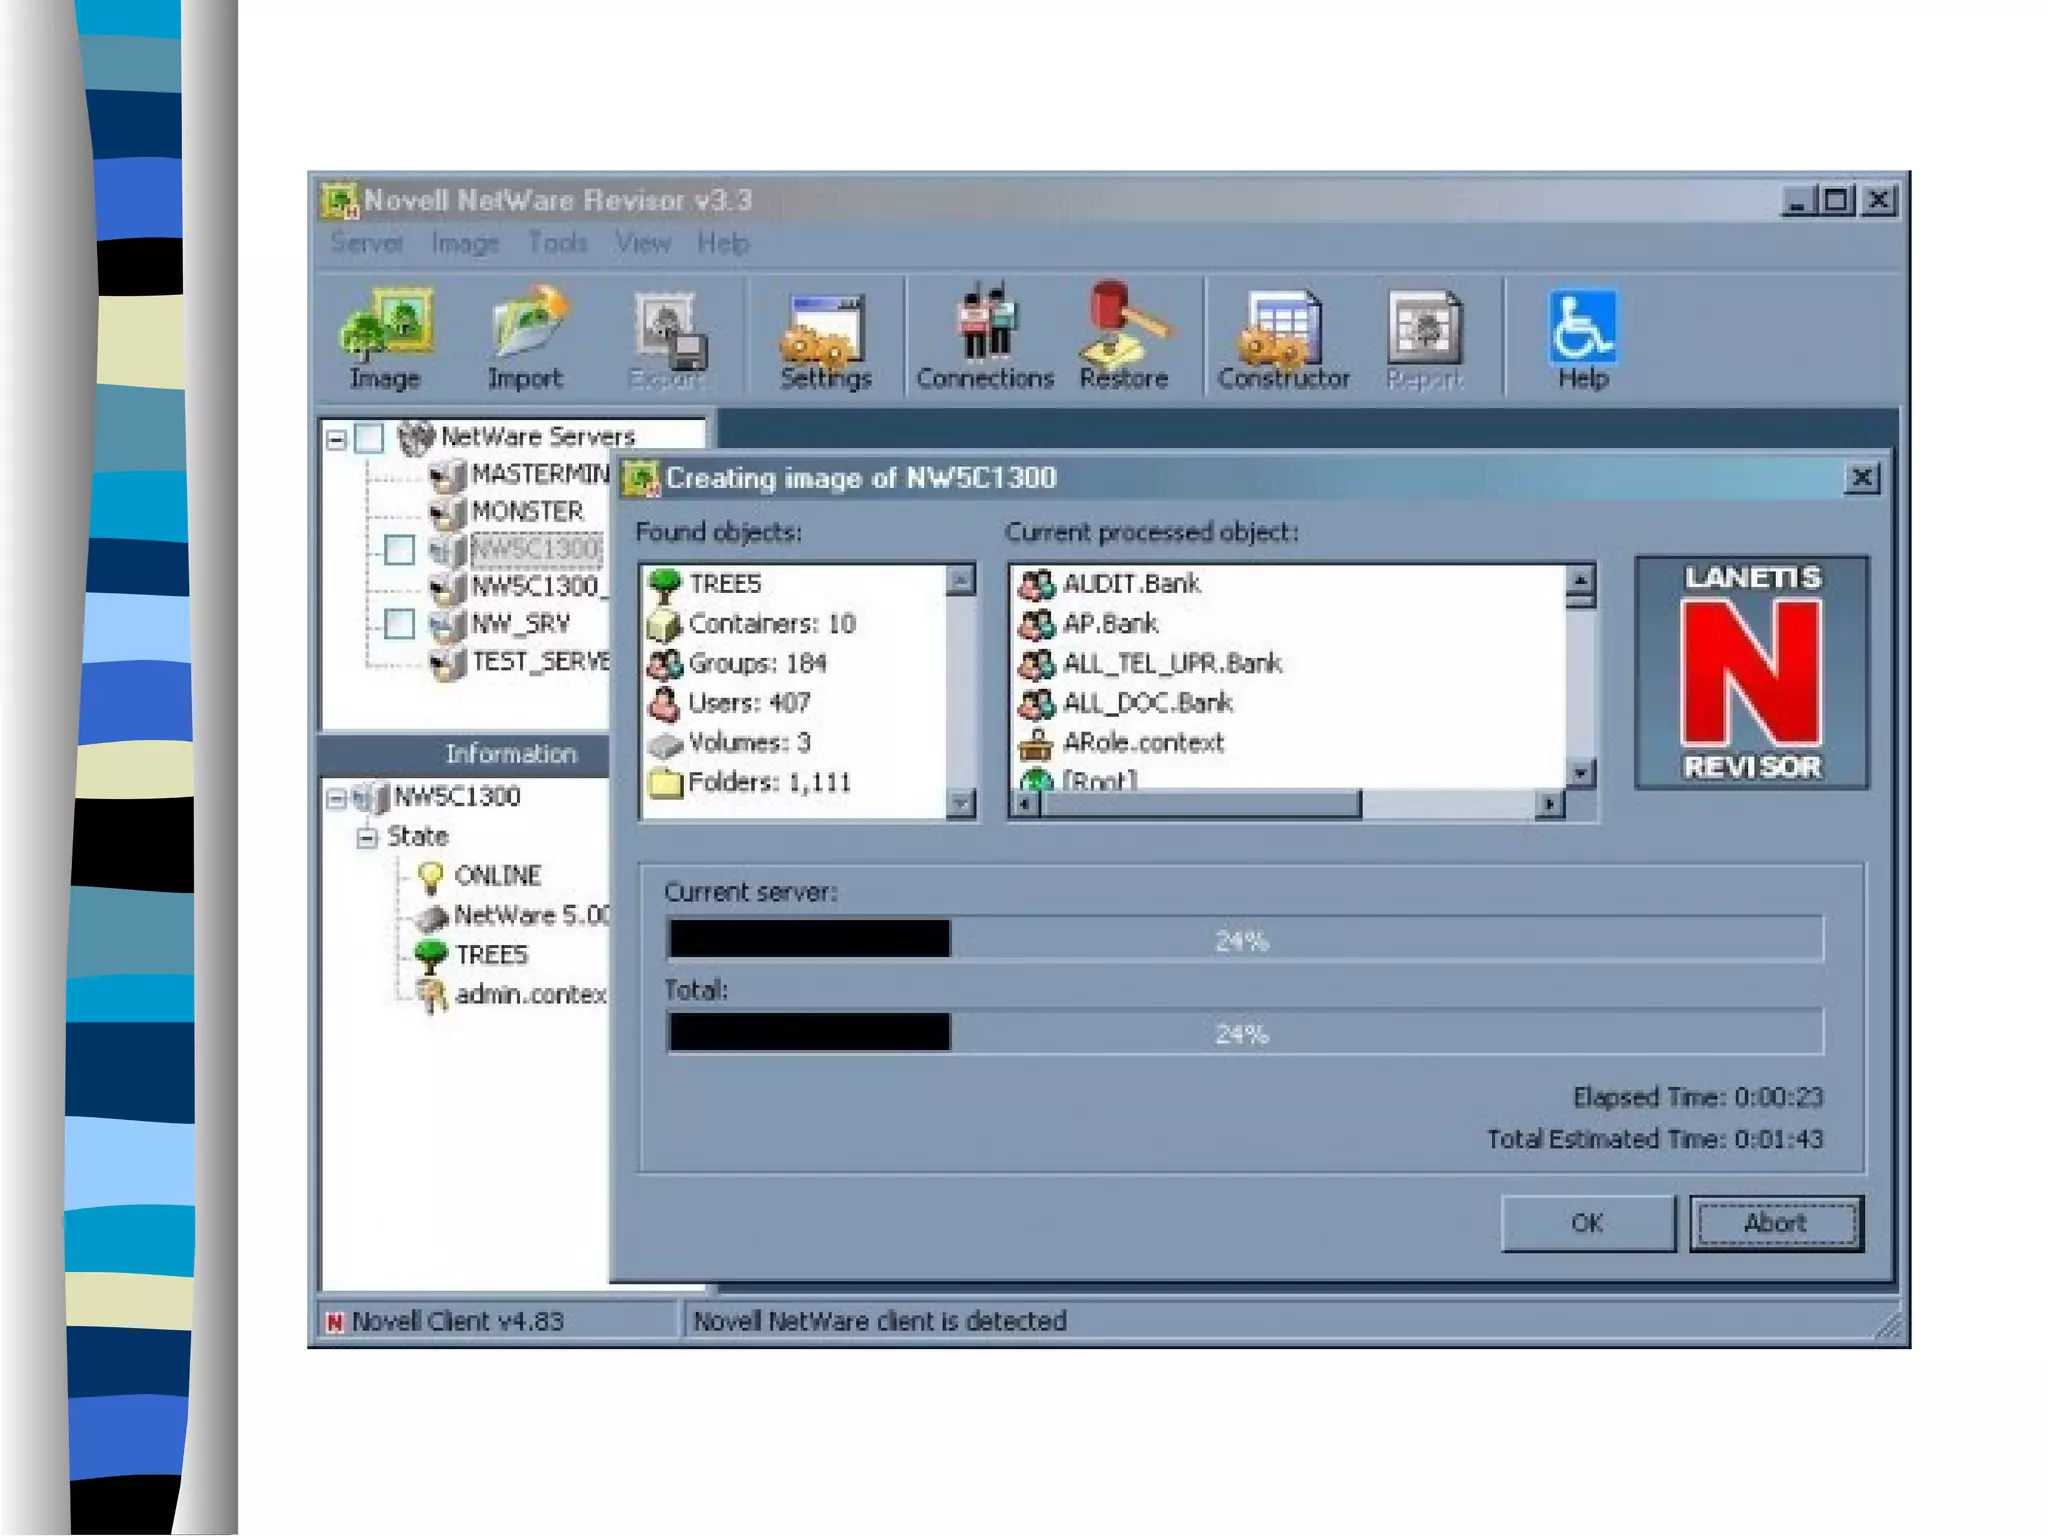
Task: Check the NW5C1300 server checkbox
Action: tap(399, 549)
